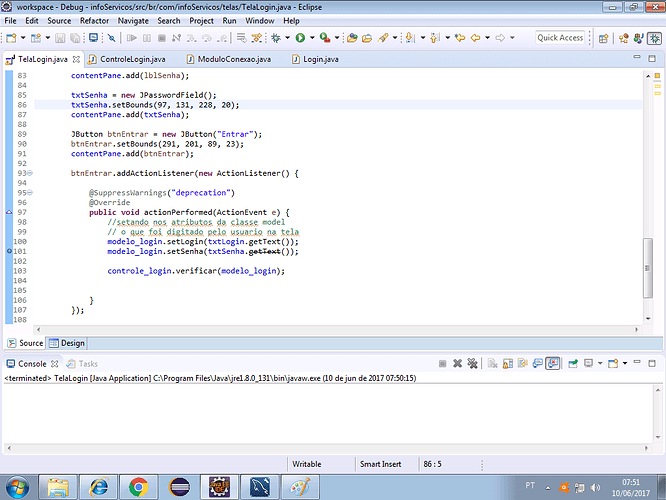Click the green Run button in toolbar
This screenshot has width=666, height=500.
pyautogui.click(x=299, y=38)
